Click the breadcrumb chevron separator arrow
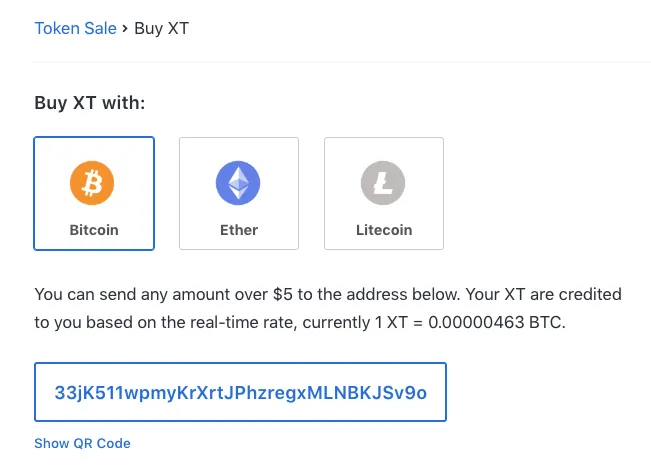This screenshot has height=466, width=651. (125, 29)
